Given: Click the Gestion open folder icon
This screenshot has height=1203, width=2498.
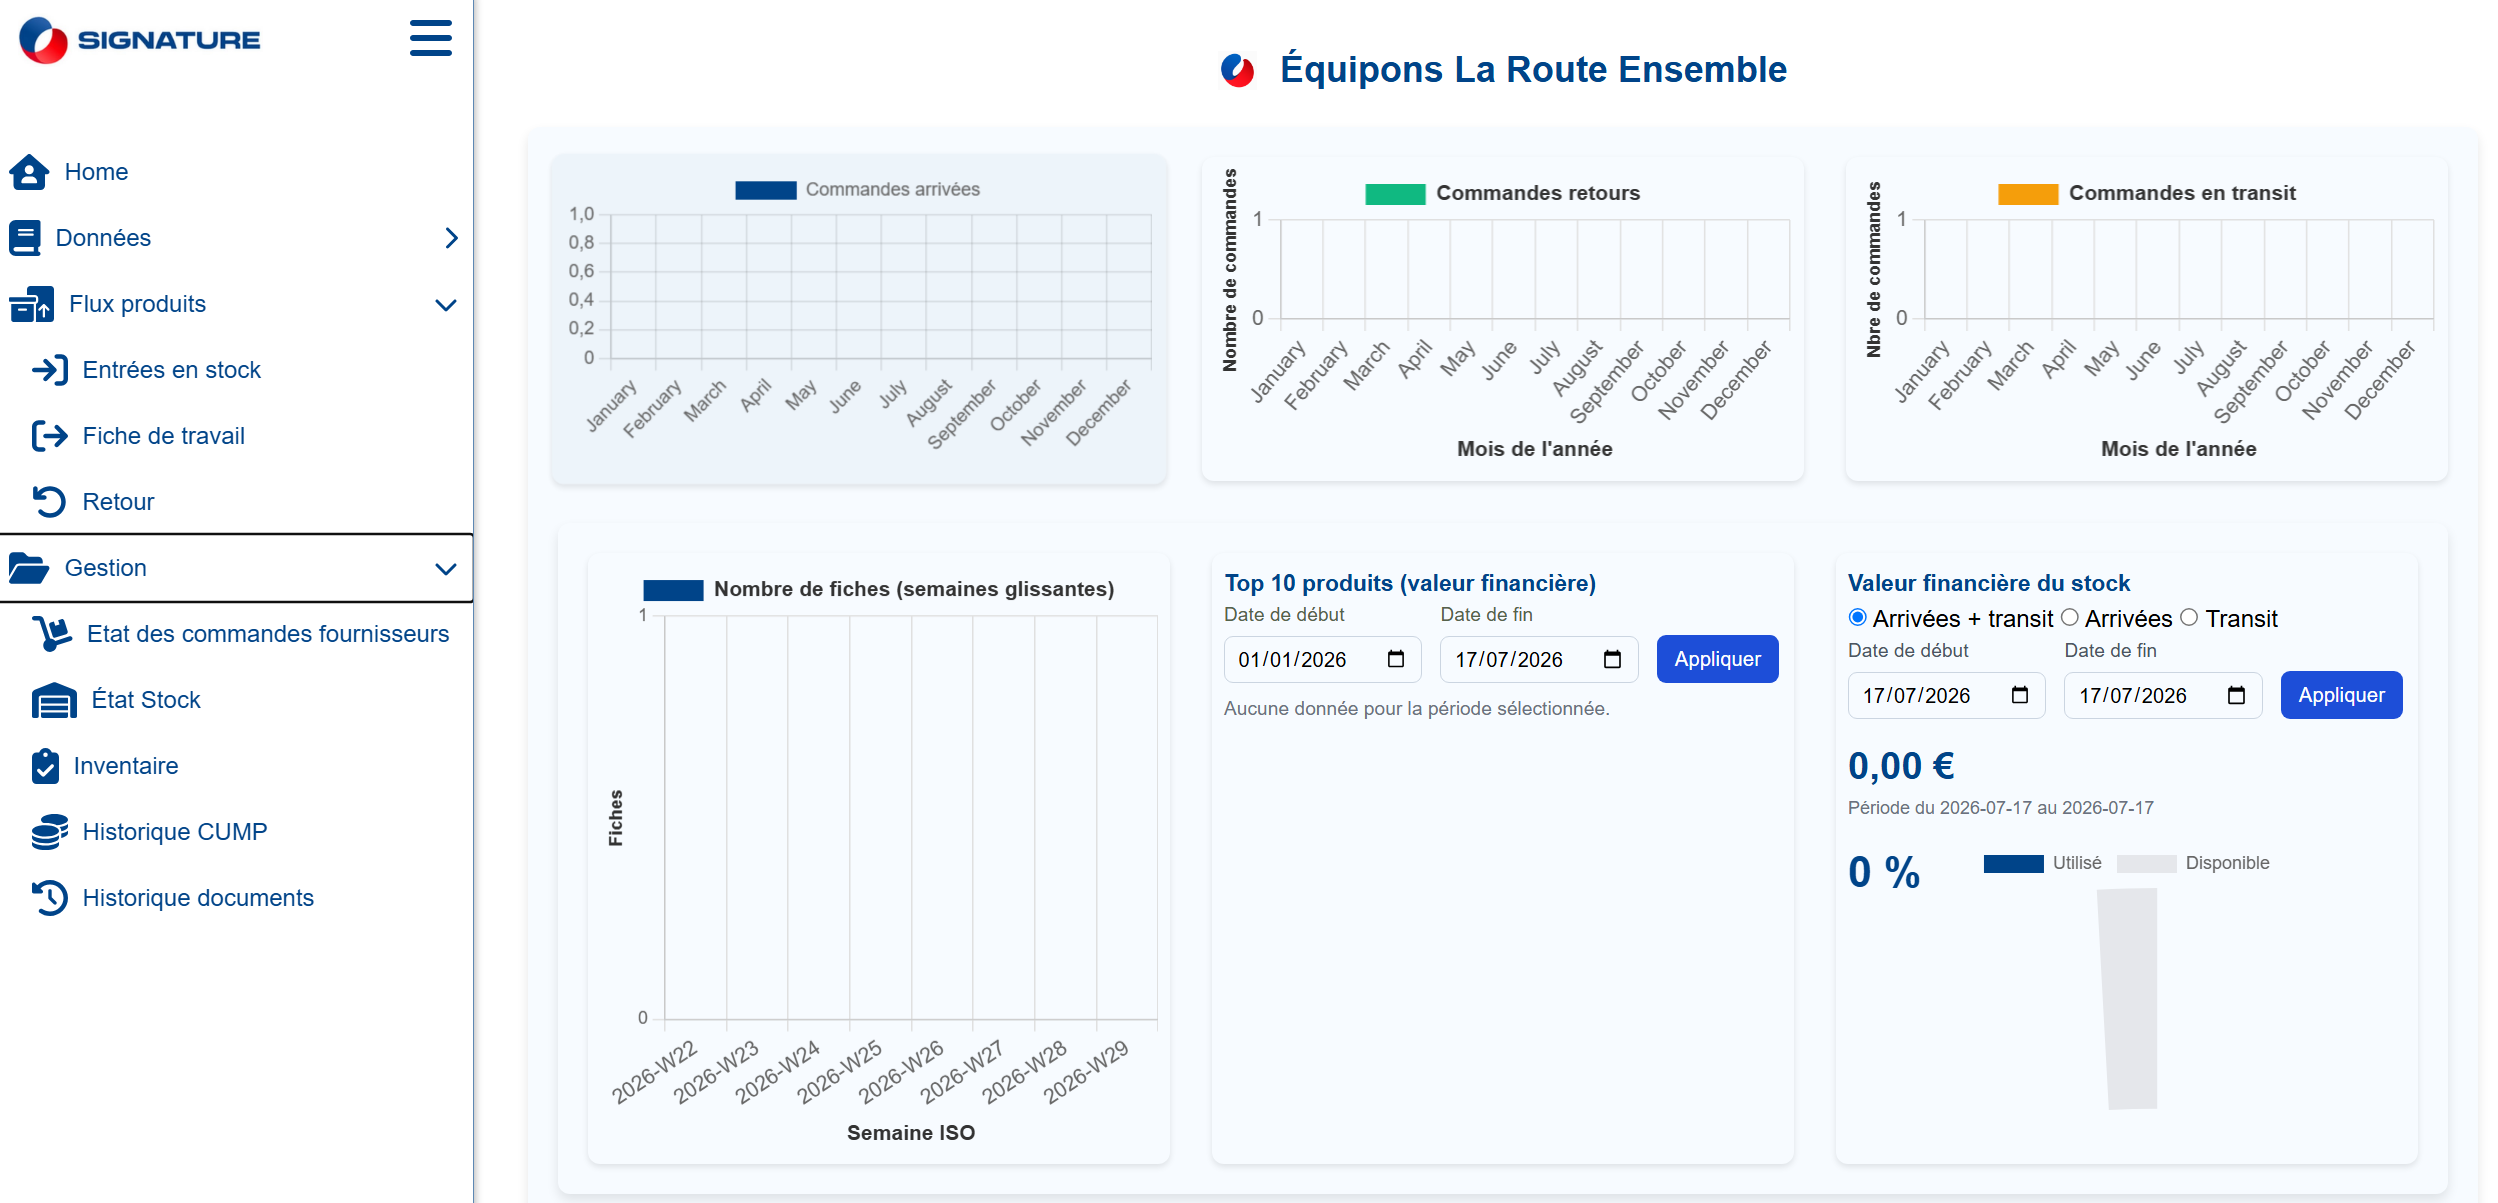Looking at the screenshot, I should coord(29,568).
